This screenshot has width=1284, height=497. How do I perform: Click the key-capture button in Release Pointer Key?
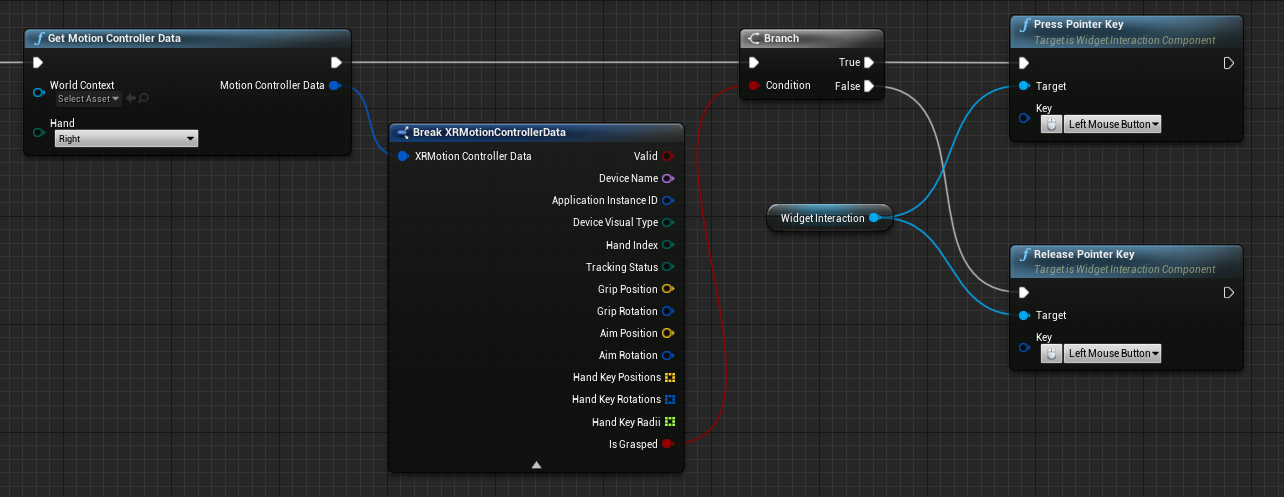coord(1051,353)
